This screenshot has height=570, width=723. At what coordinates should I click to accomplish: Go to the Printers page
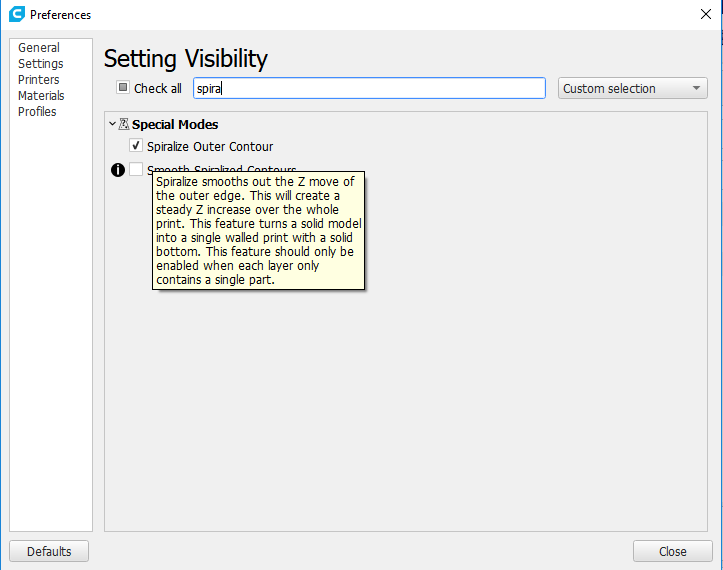pyautogui.click(x=39, y=80)
